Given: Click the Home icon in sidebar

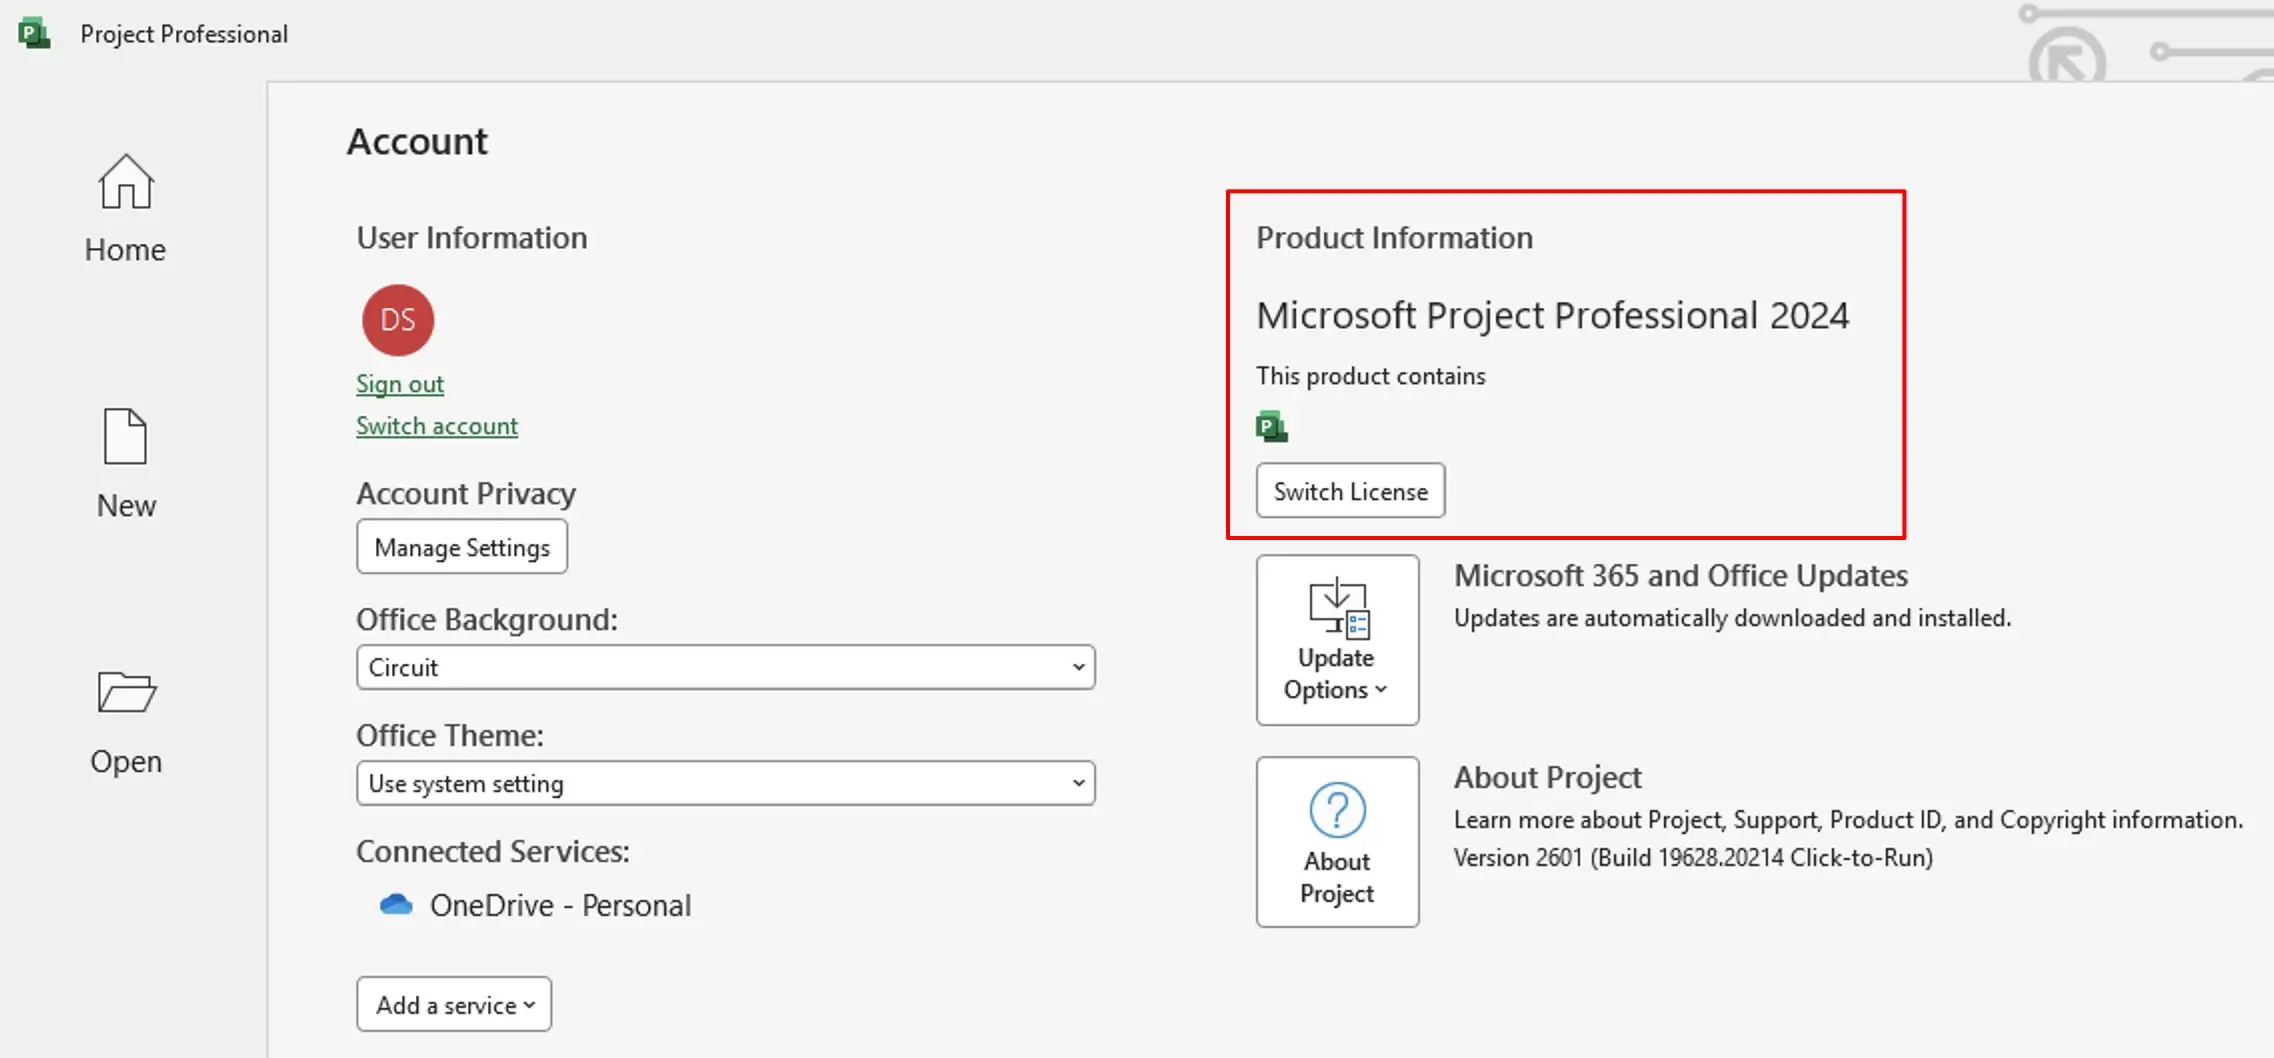Looking at the screenshot, I should (x=126, y=182).
